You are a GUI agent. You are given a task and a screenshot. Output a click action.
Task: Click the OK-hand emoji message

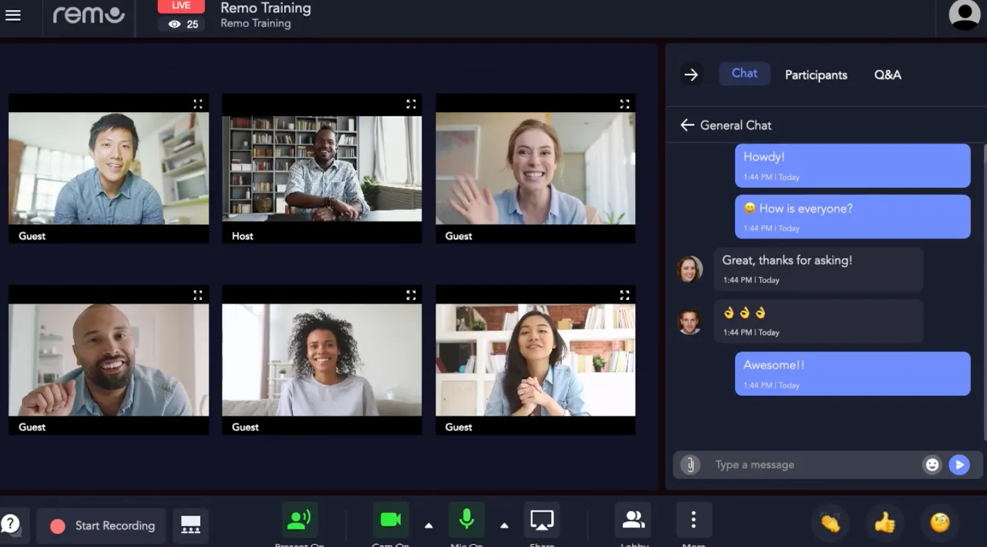818,321
